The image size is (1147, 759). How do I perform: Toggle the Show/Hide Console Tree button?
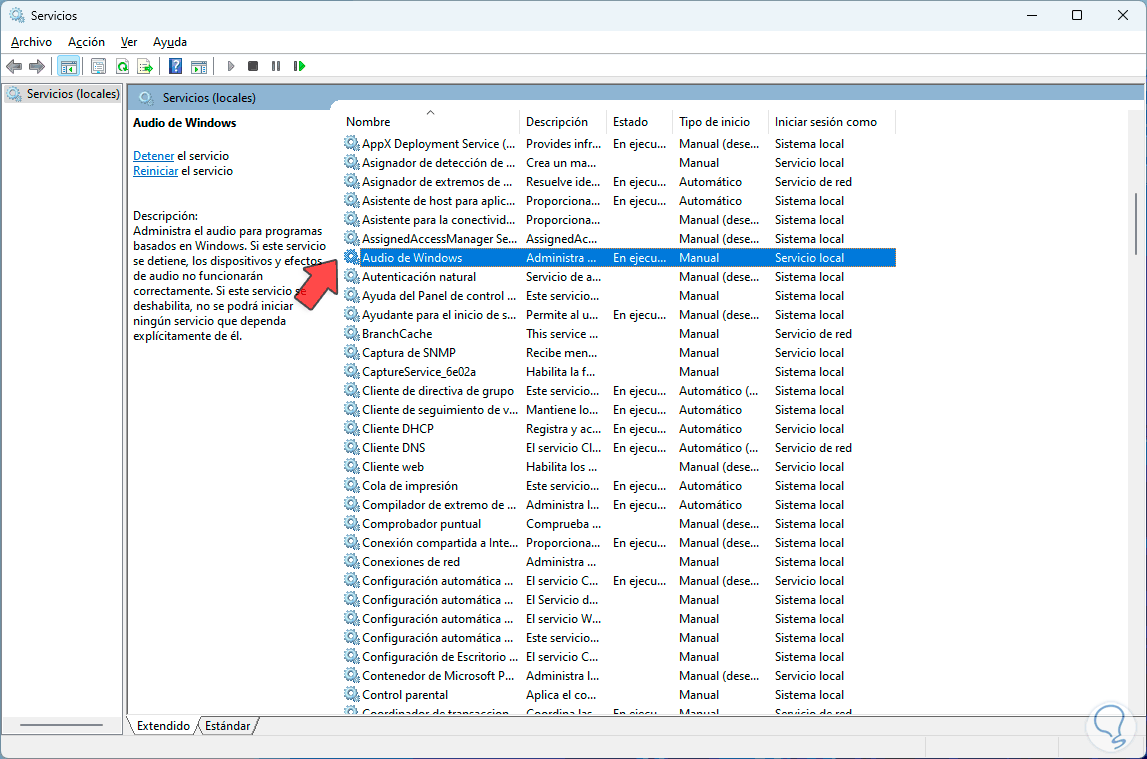[x=69, y=67]
